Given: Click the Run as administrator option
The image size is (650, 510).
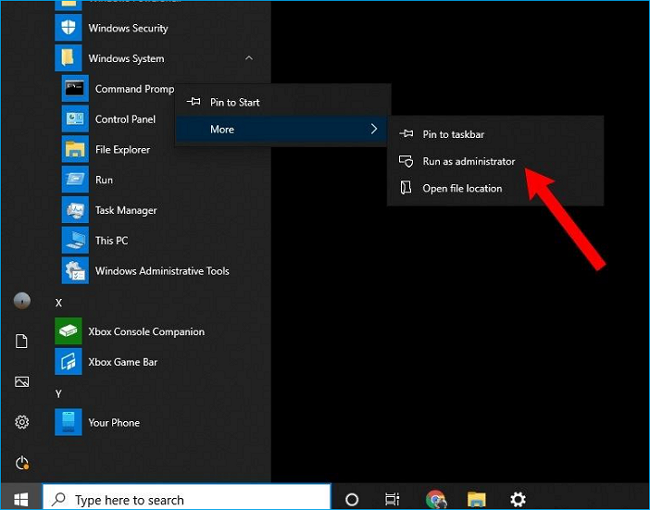Looking at the screenshot, I should pos(468,161).
